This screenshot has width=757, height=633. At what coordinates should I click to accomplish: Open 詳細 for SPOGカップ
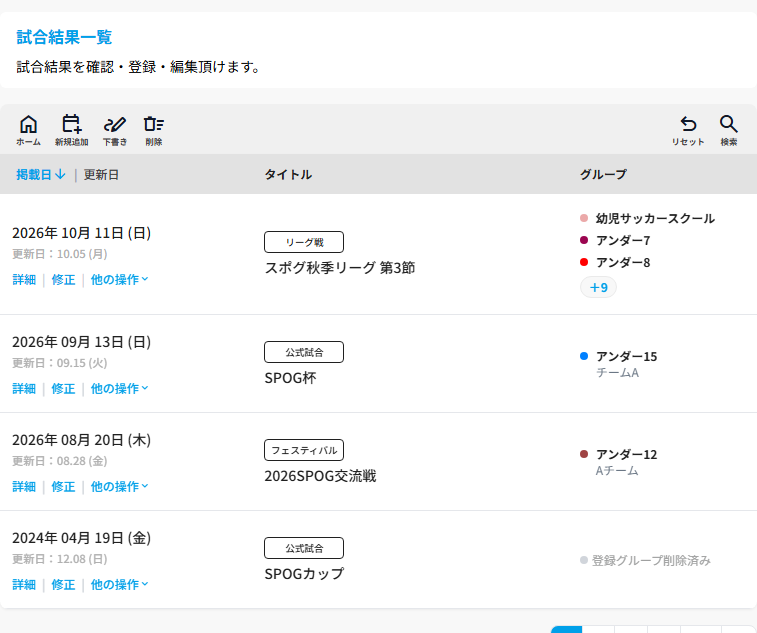(x=24, y=585)
